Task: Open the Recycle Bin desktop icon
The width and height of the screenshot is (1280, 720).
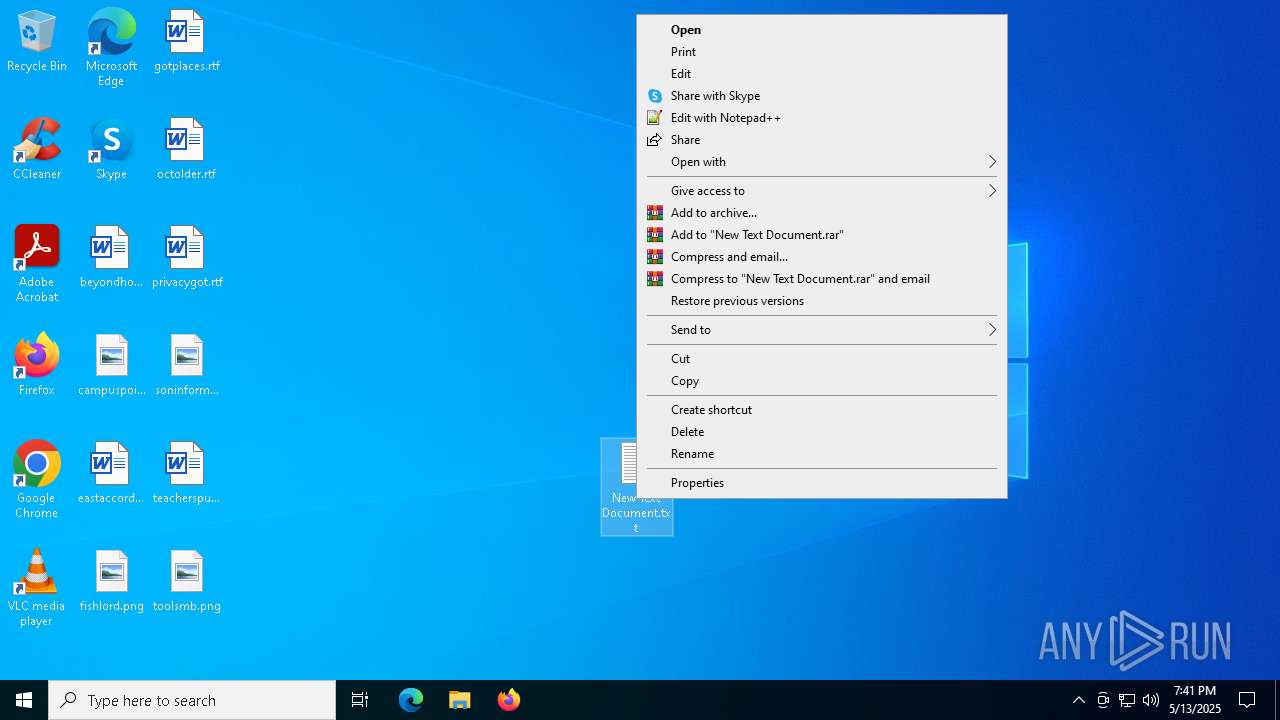Action: 37,42
